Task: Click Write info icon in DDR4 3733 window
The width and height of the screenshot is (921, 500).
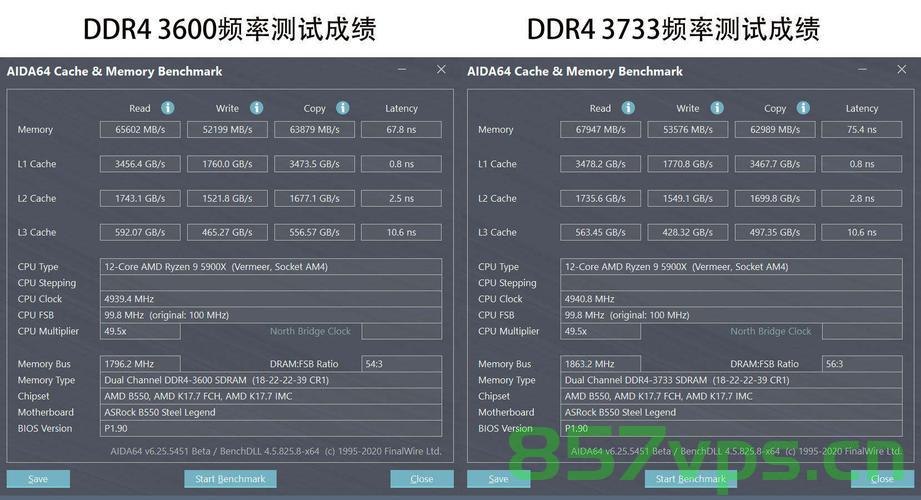Action: coord(717,108)
